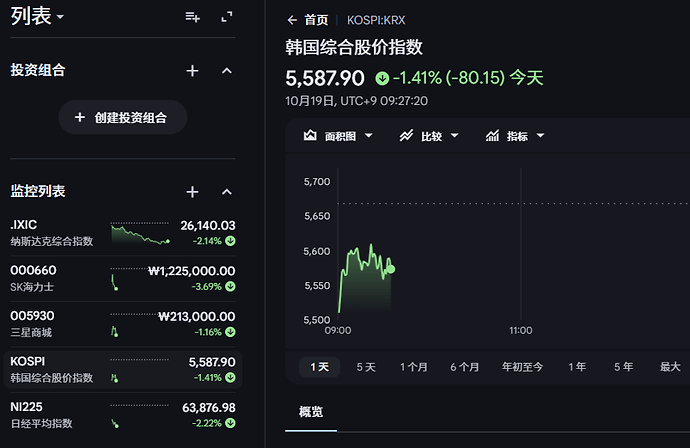
Task: Add item to 监控列表 with plus icon
Action: pos(192,192)
